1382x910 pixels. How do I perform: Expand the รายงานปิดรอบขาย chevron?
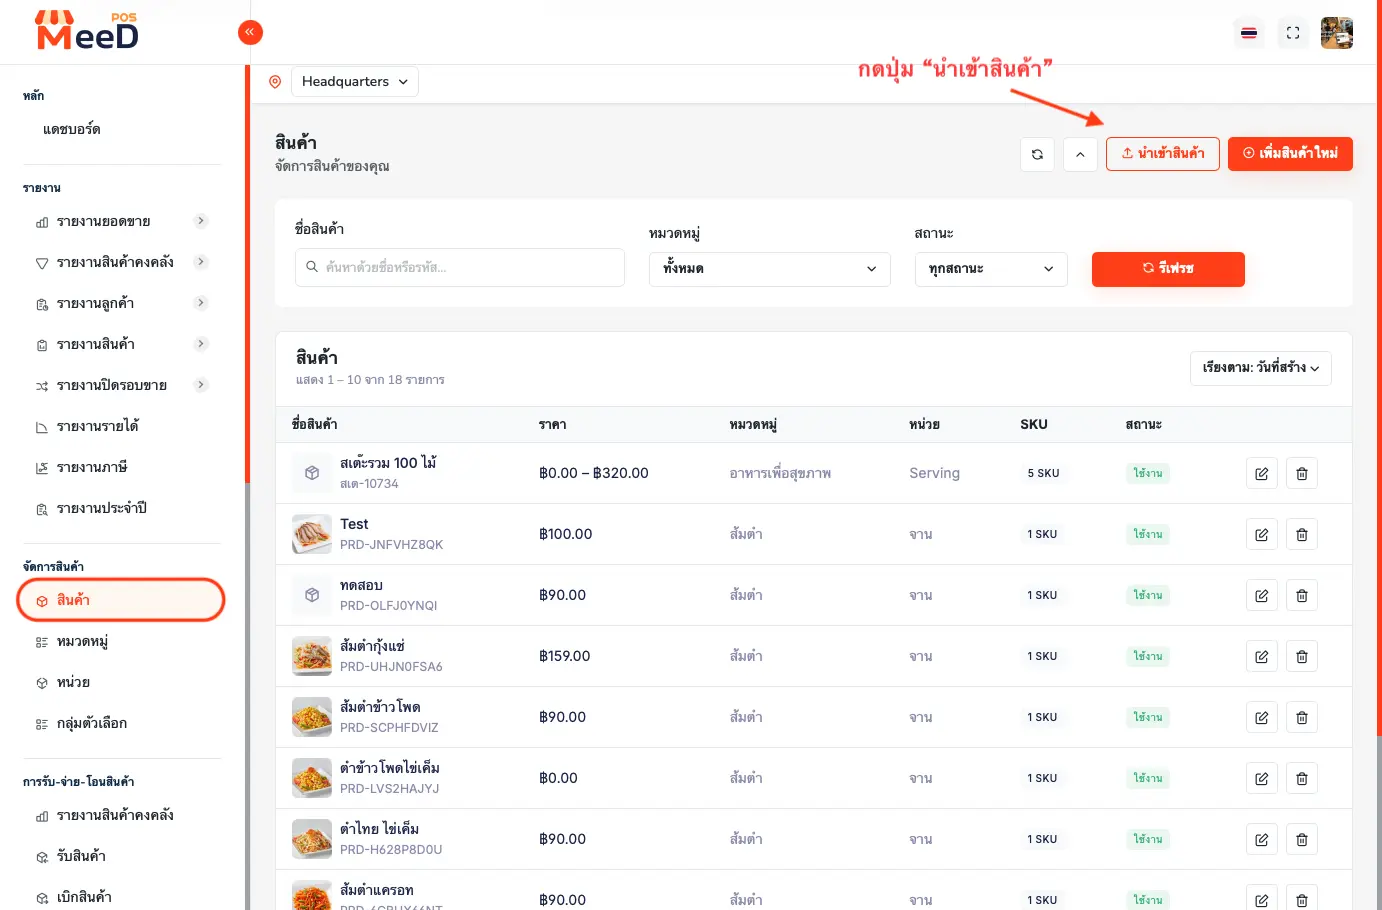pyautogui.click(x=201, y=385)
